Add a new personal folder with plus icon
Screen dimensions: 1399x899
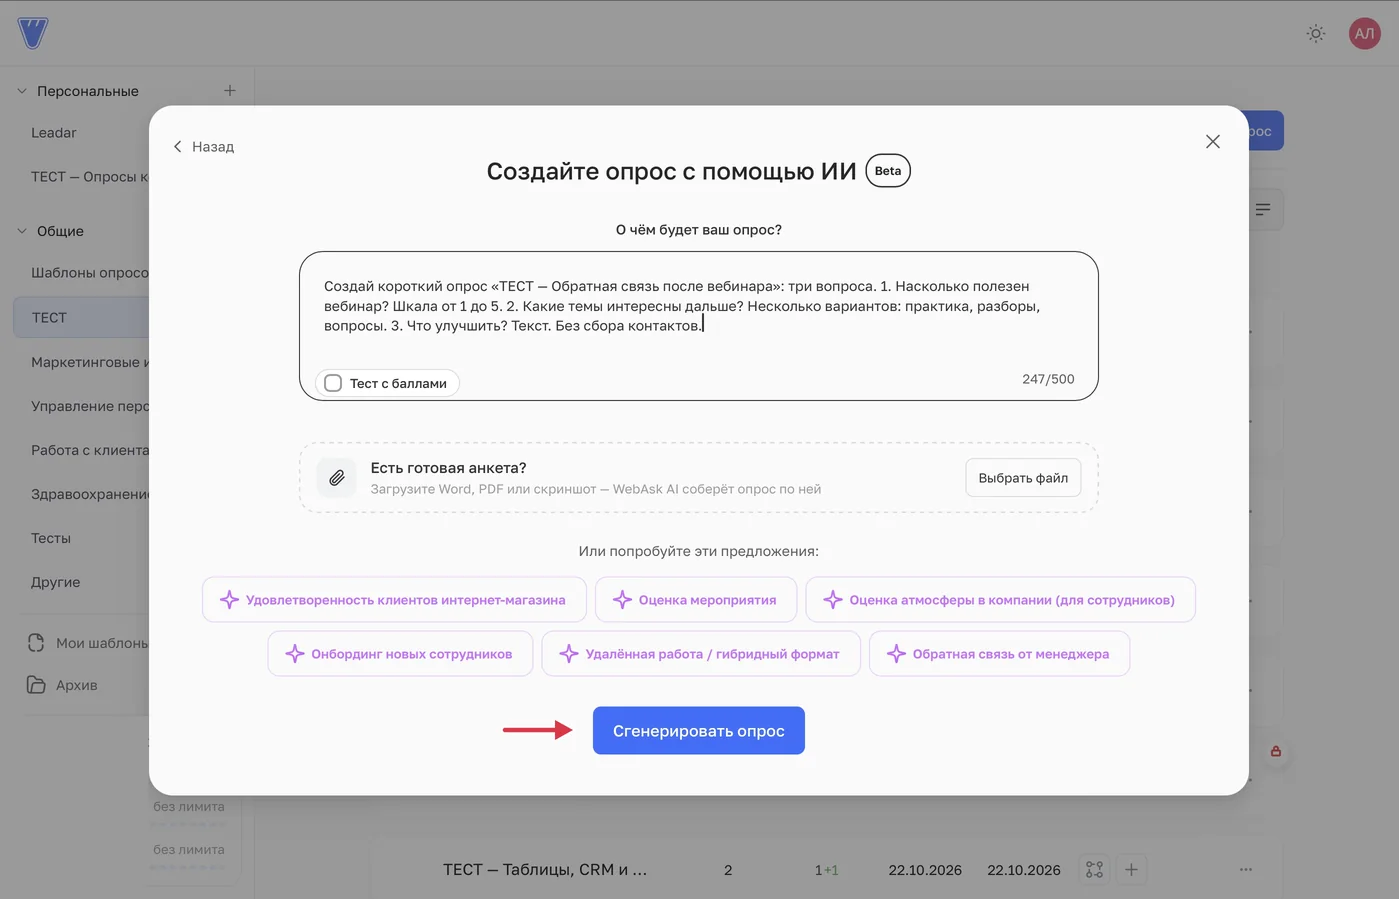[230, 91]
